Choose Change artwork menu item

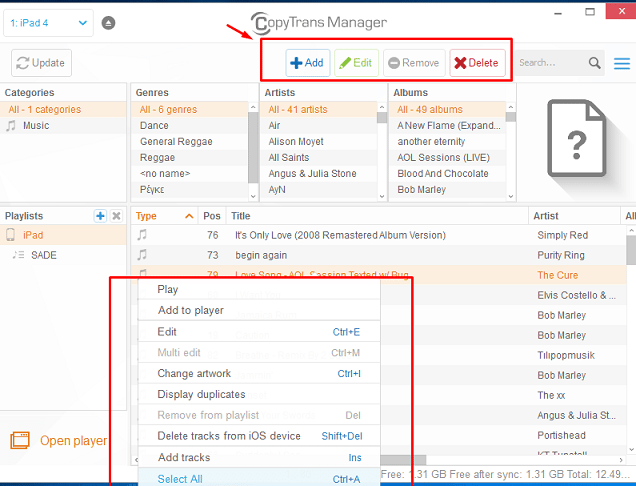click(259, 373)
